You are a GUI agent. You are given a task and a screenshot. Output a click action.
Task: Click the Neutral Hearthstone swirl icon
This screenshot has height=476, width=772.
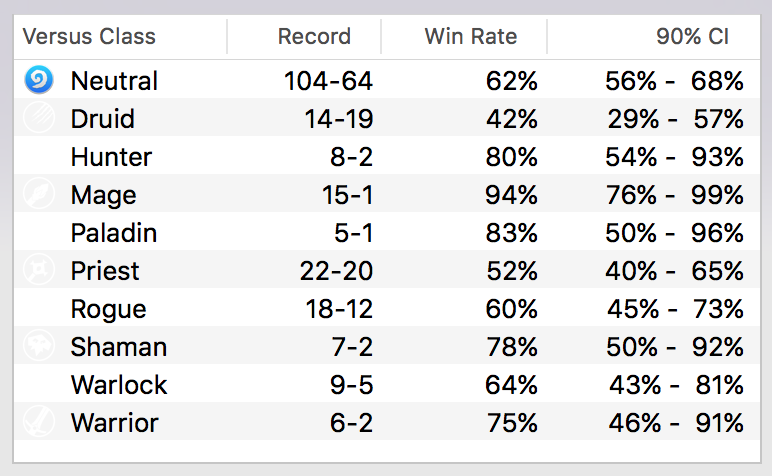[39, 80]
